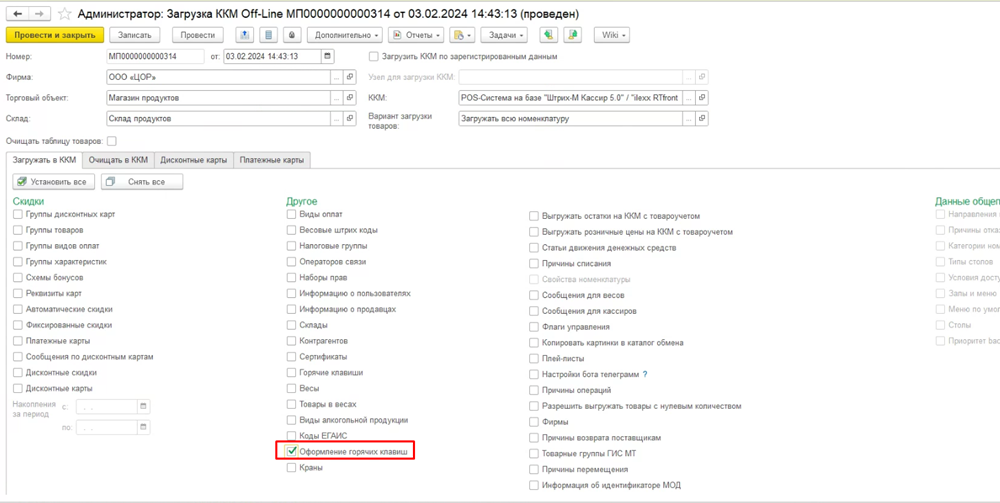Screen dimensions: 1000x503
Task: Open the Очищать в ККМ tab
Action: (118, 160)
